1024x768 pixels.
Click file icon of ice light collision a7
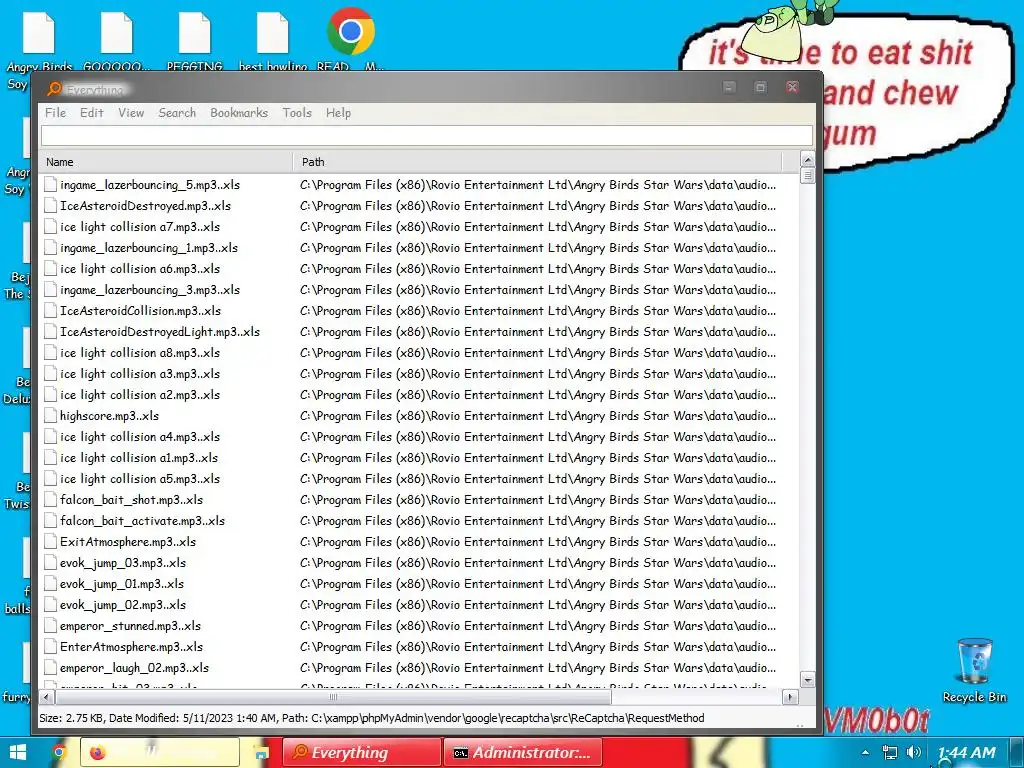[x=50, y=227]
